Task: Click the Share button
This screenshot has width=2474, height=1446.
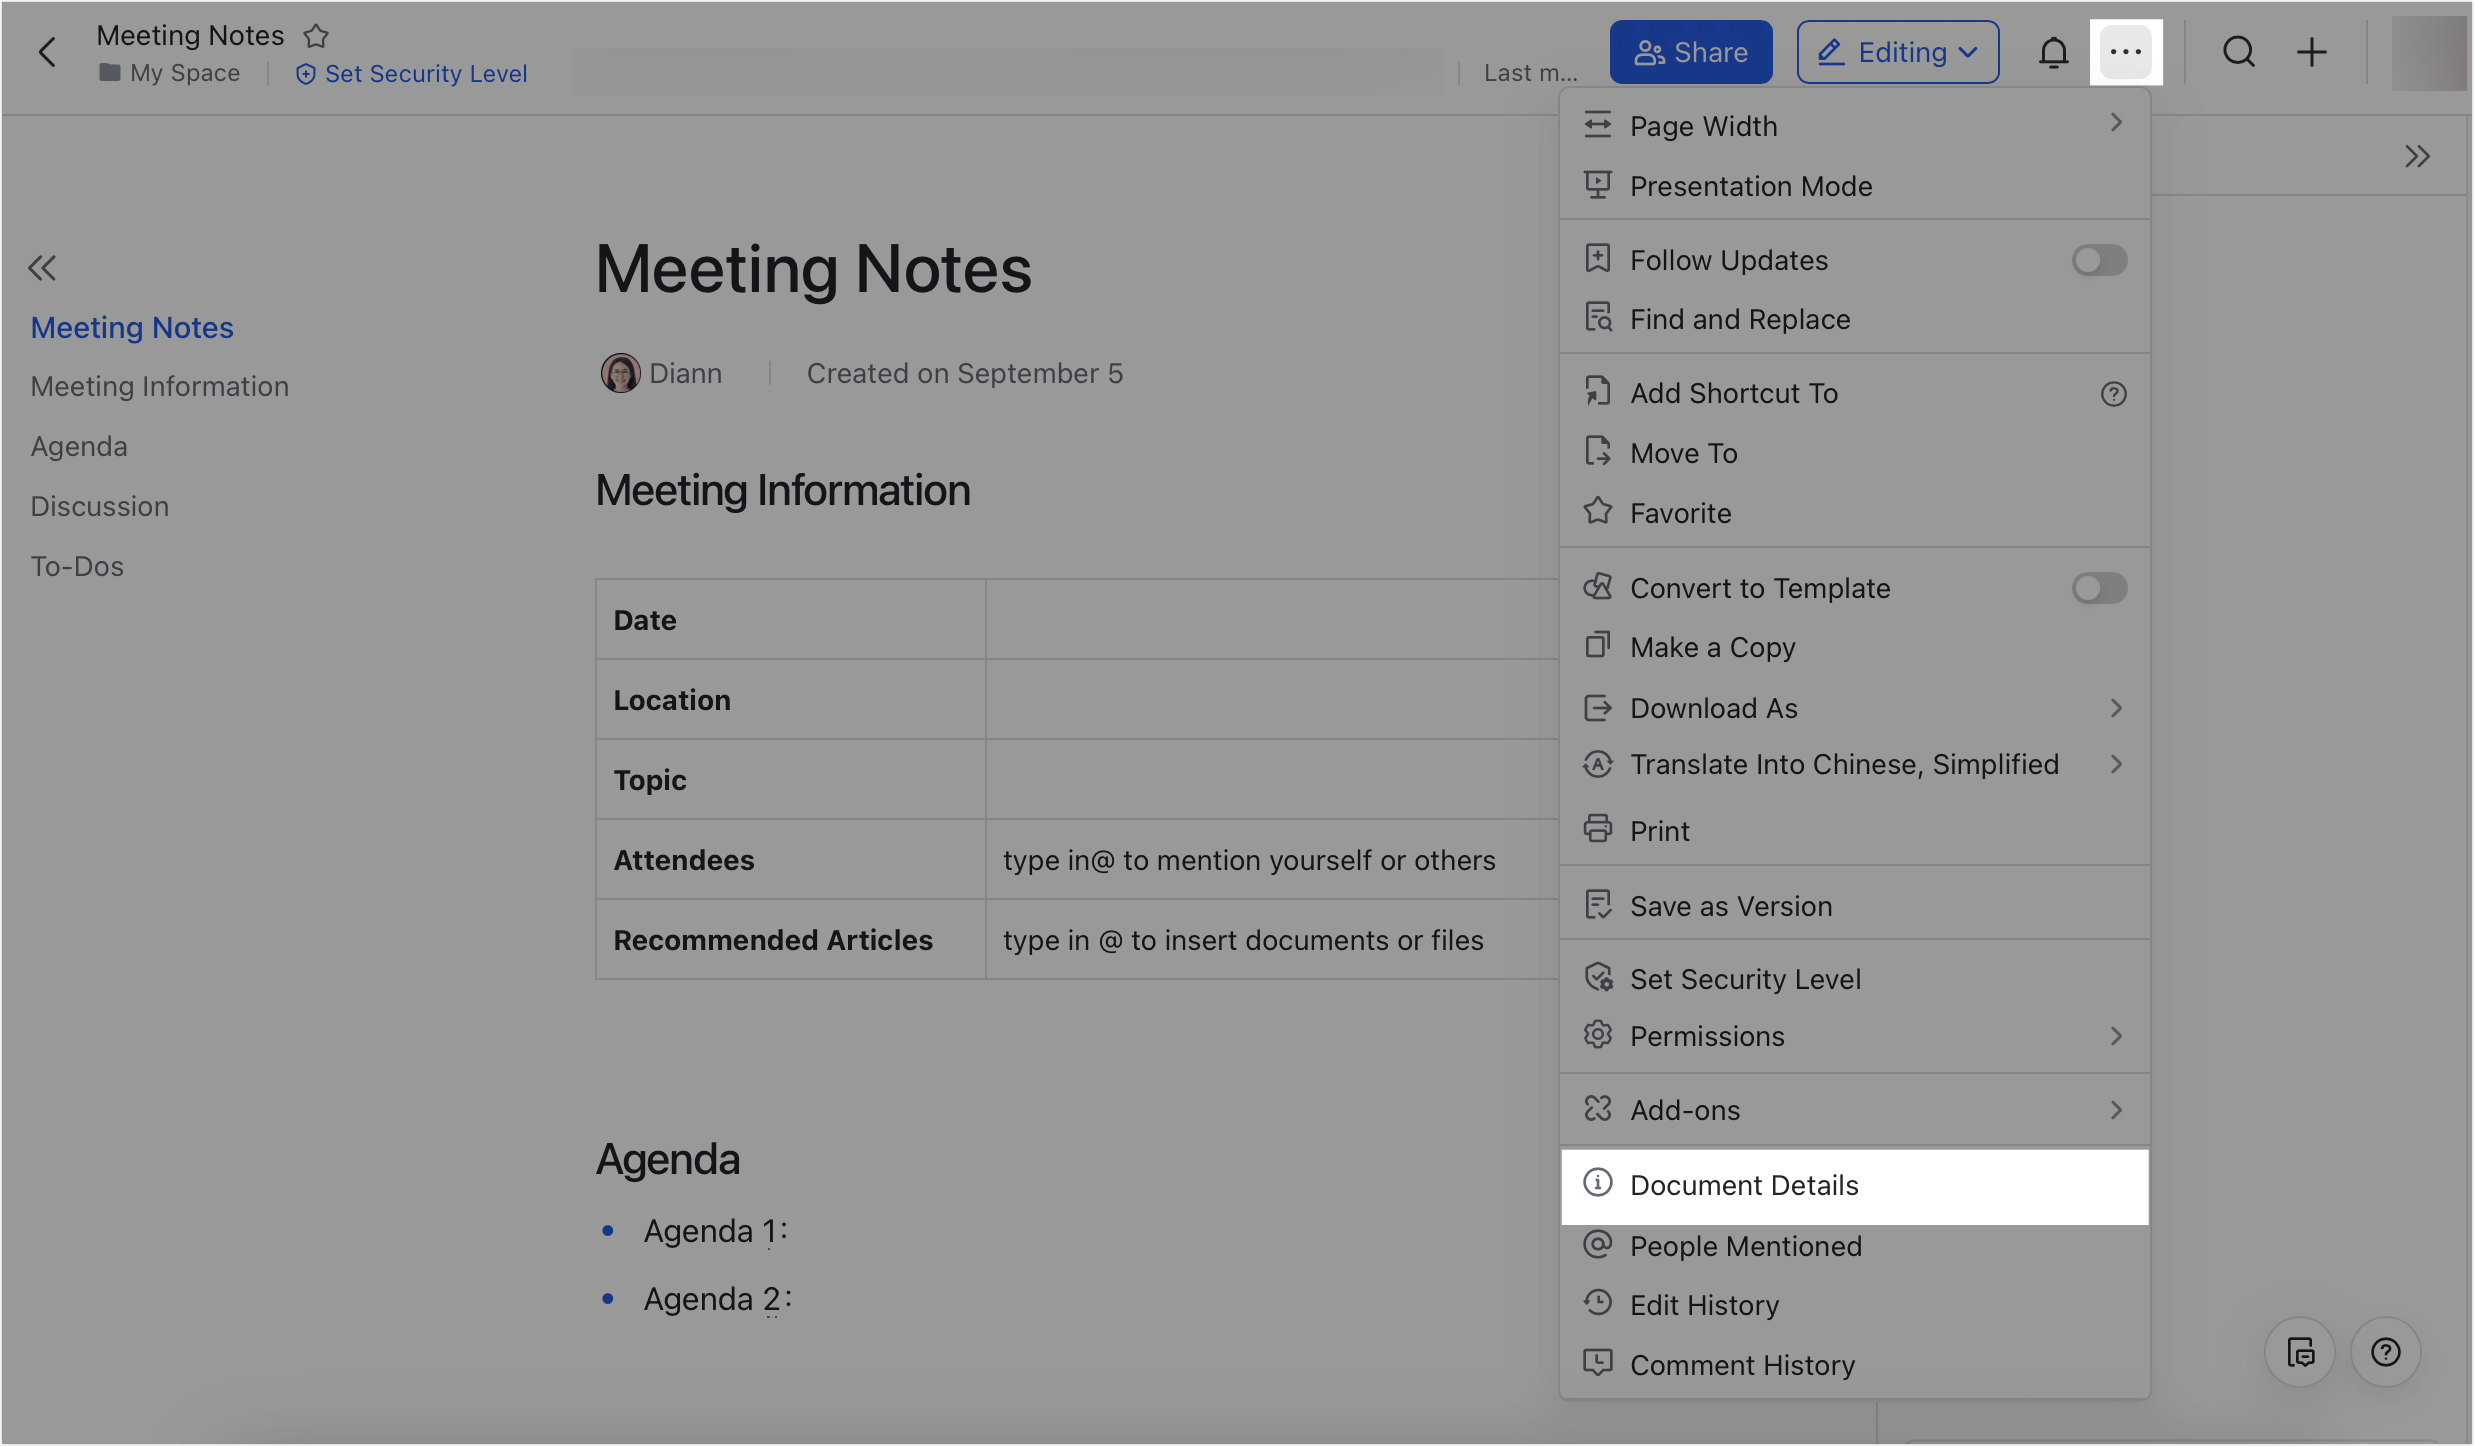Action: point(1690,51)
